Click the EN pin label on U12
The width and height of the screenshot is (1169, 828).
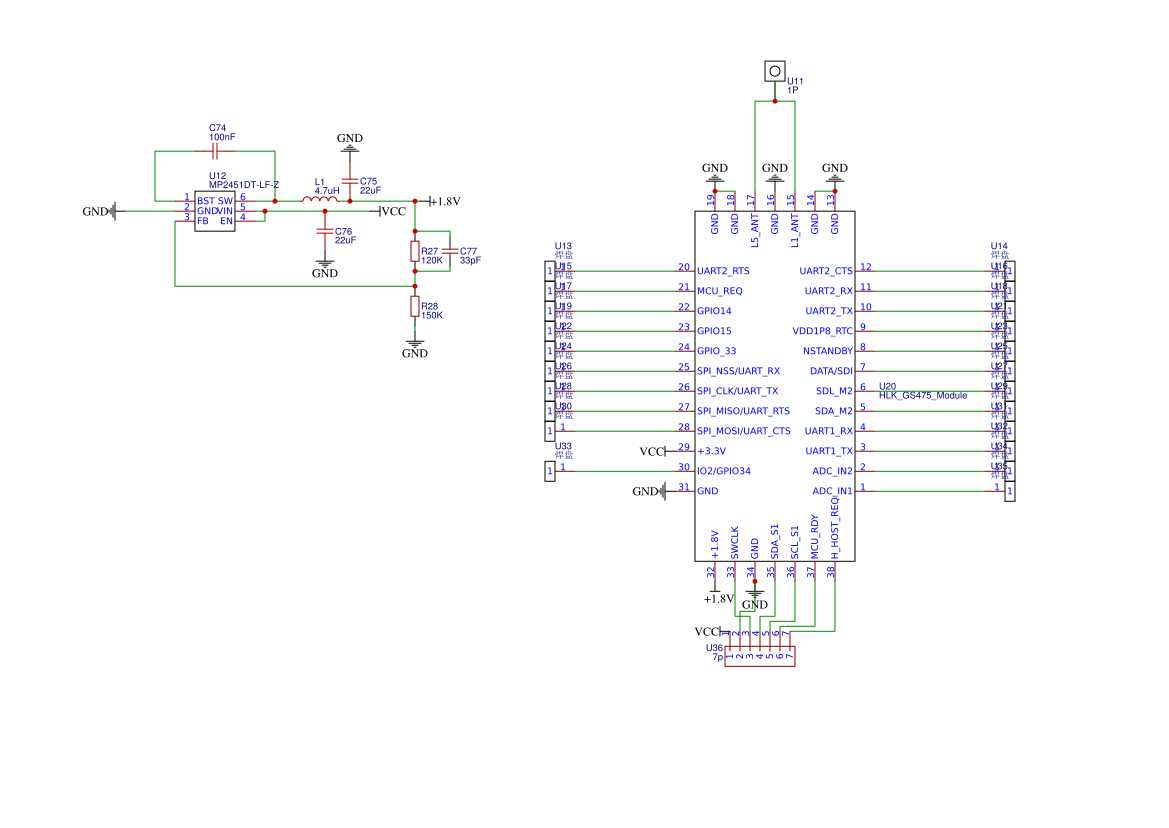[x=227, y=221]
